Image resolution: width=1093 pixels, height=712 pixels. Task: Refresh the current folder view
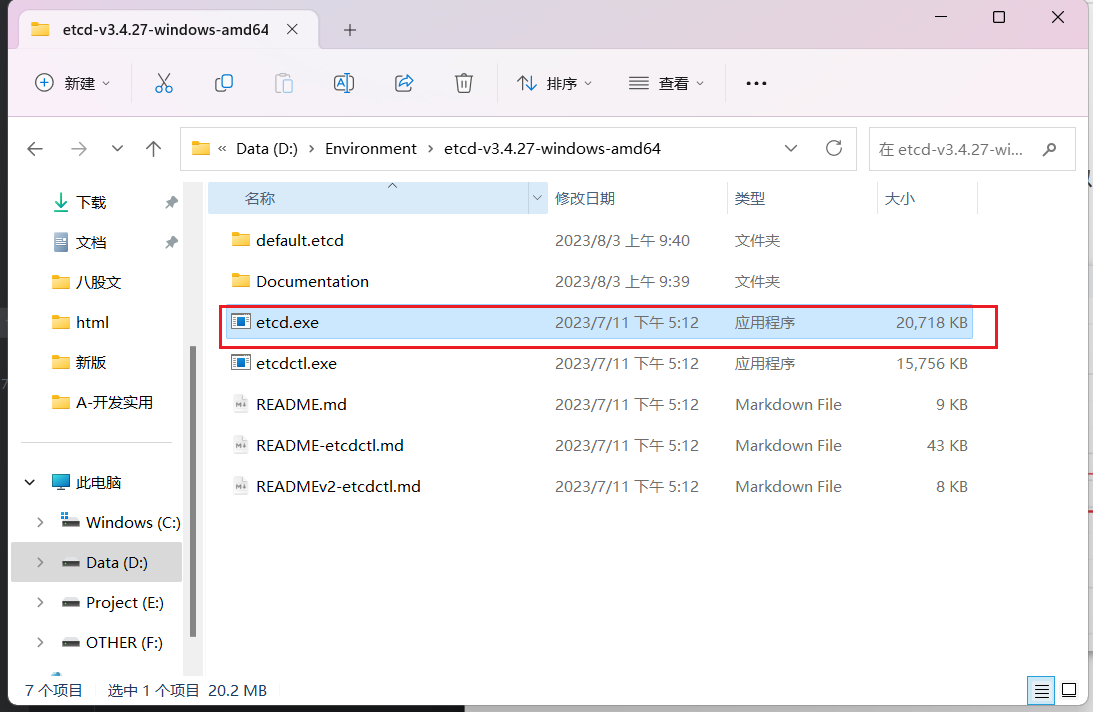(834, 148)
